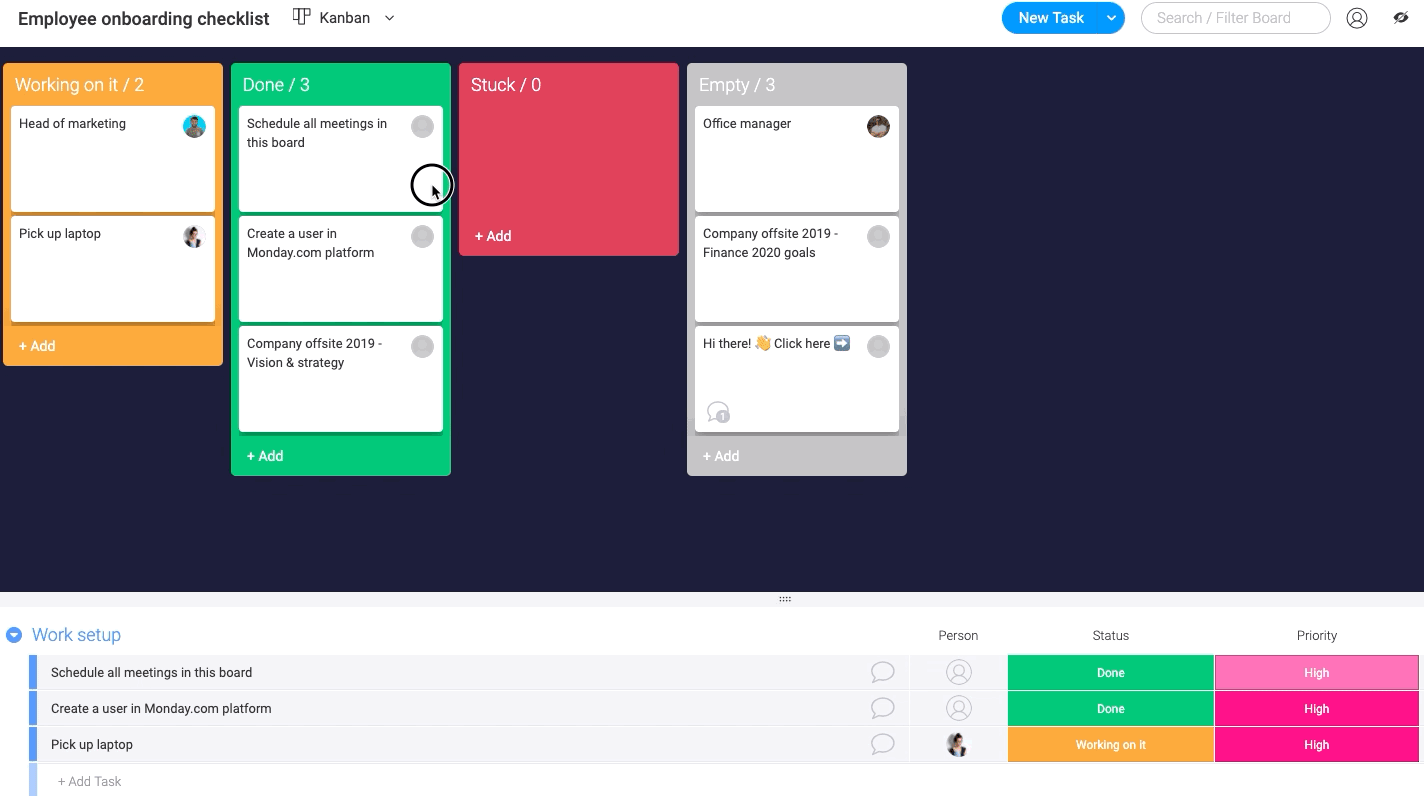The image size is (1424, 796).
Task: Click the Done / 3 column header
Action: click(276, 85)
